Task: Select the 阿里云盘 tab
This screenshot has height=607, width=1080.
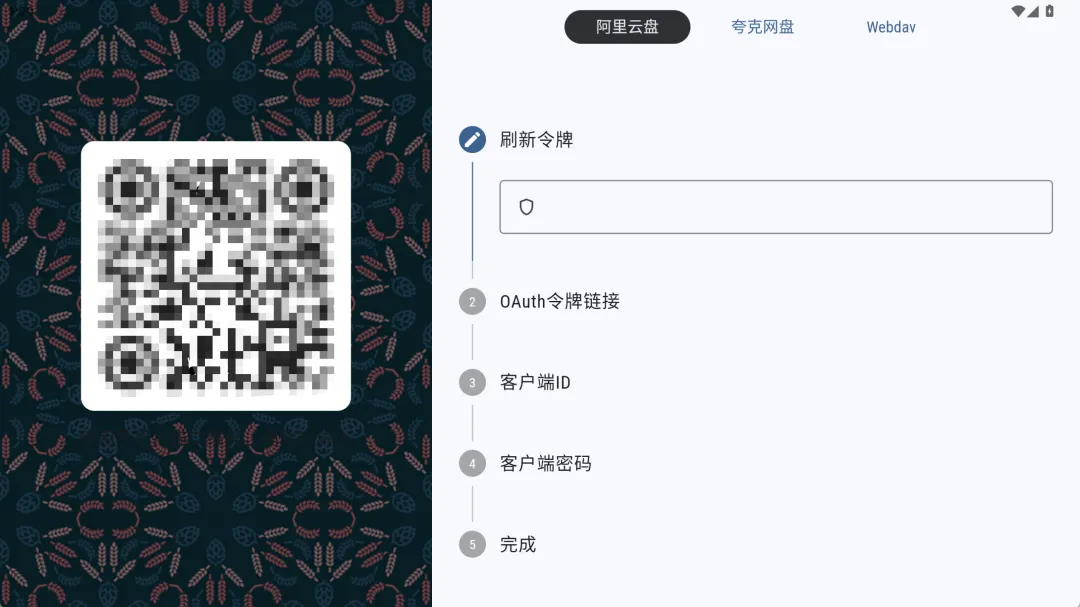Action: coord(627,27)
